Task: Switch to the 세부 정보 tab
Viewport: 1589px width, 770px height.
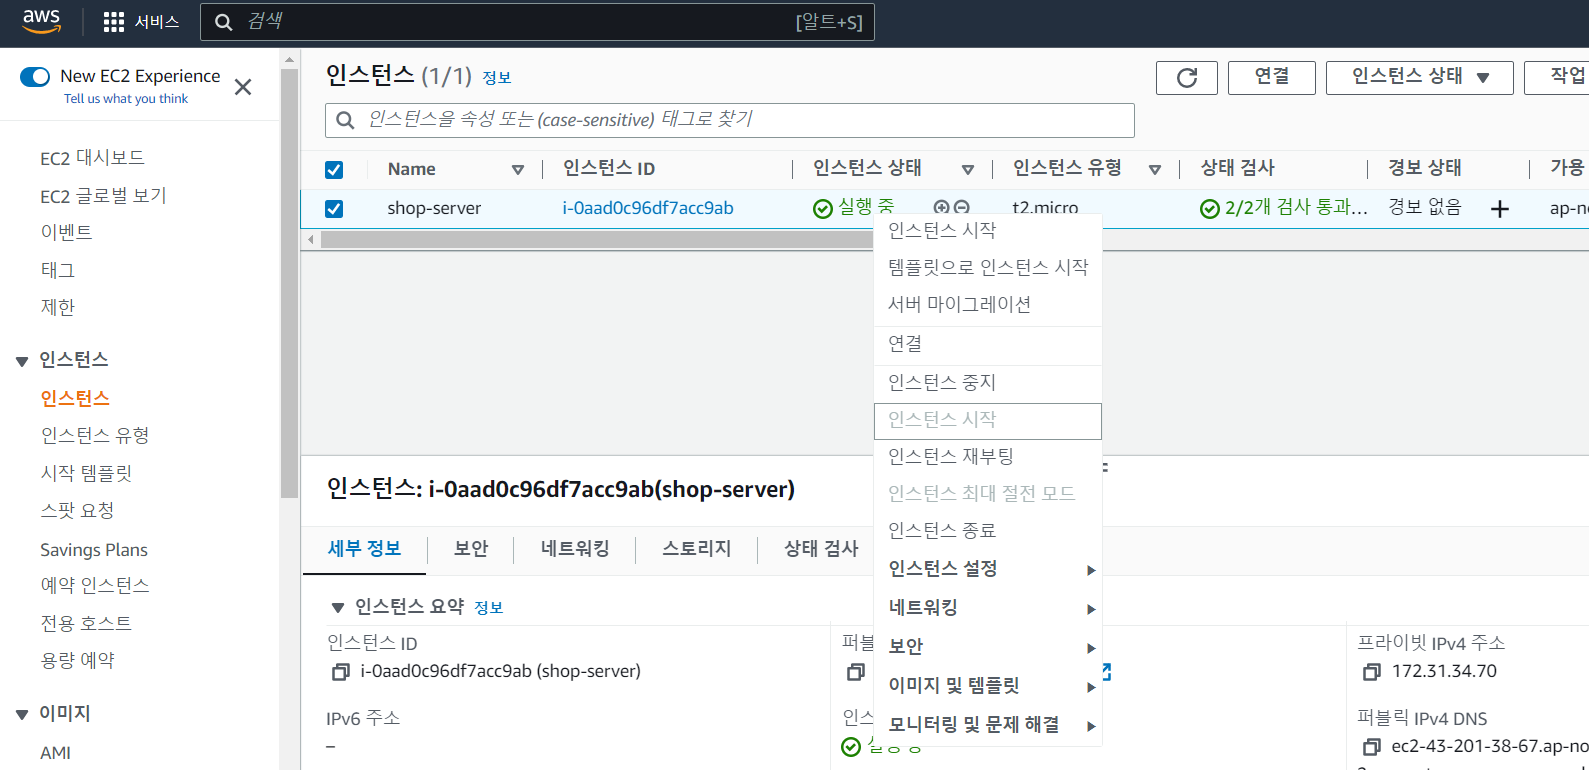Action: pos(364,549)
